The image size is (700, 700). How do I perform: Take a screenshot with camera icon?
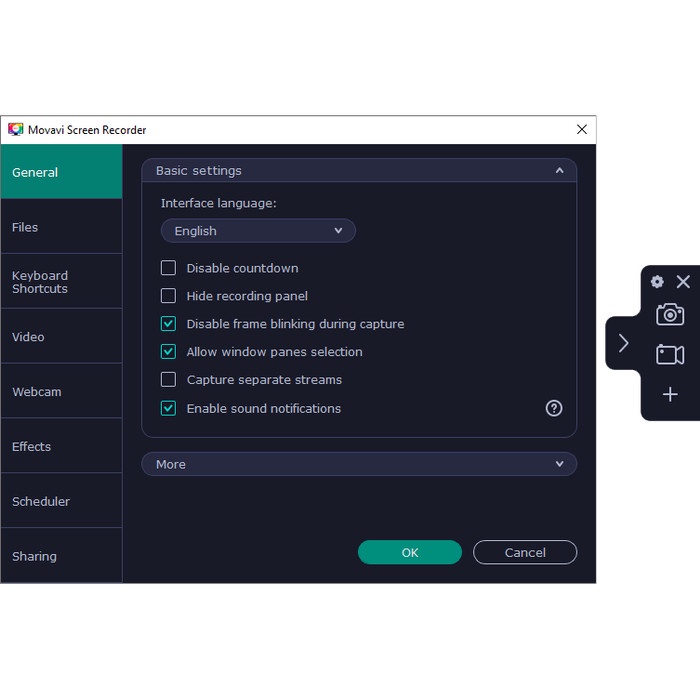(x=670, y=315)
